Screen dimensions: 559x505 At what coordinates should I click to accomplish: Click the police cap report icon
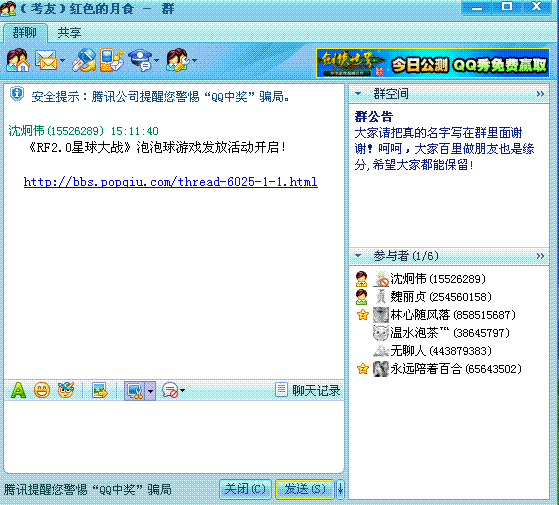point(140,60)
